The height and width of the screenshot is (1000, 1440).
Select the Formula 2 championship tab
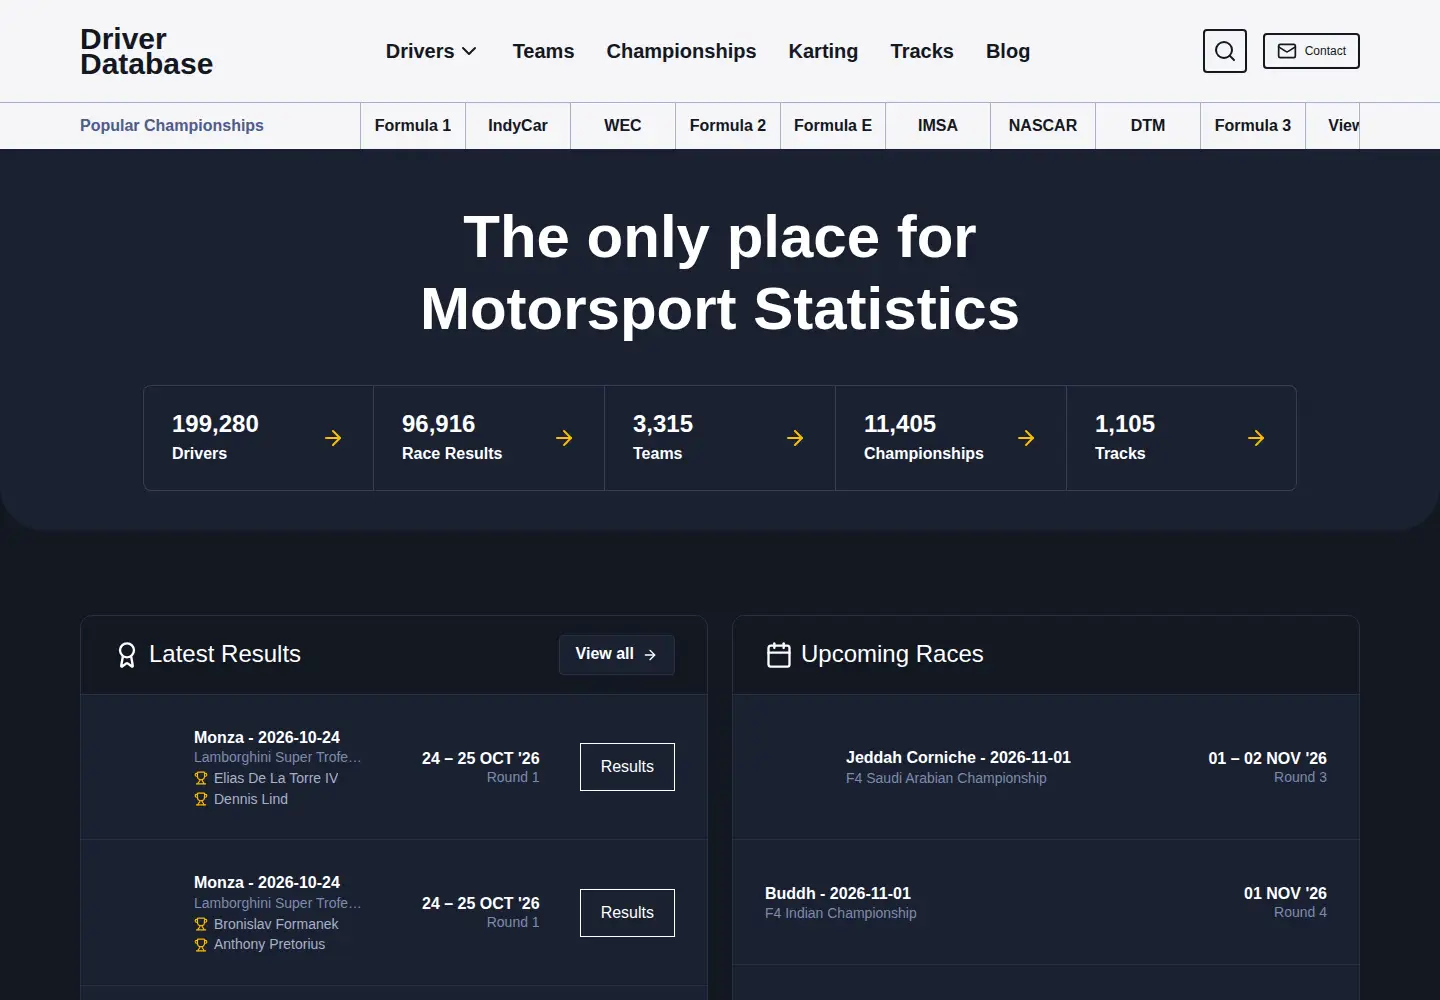728,126
